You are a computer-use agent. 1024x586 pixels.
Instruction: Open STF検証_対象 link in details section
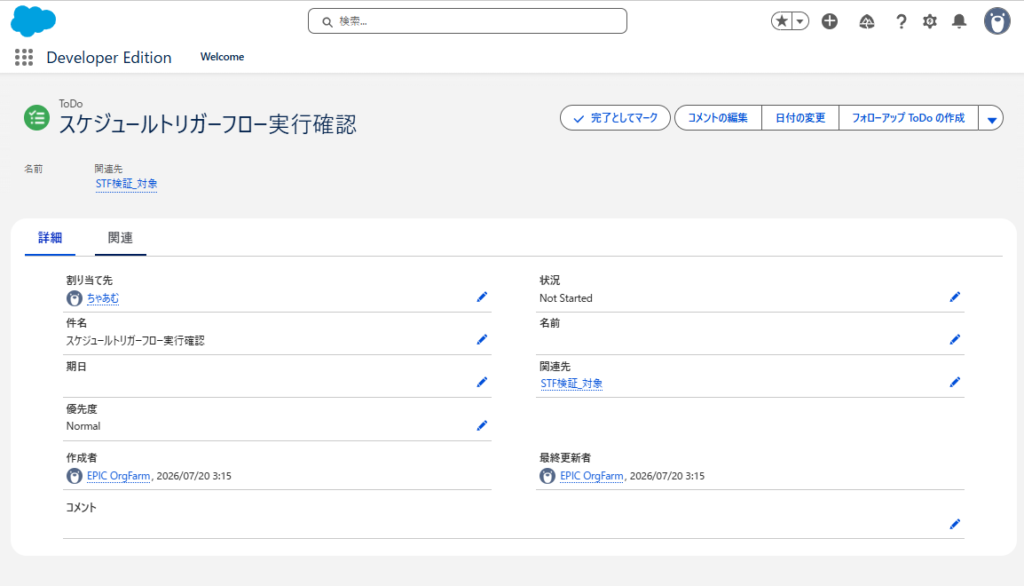point(571,383)
